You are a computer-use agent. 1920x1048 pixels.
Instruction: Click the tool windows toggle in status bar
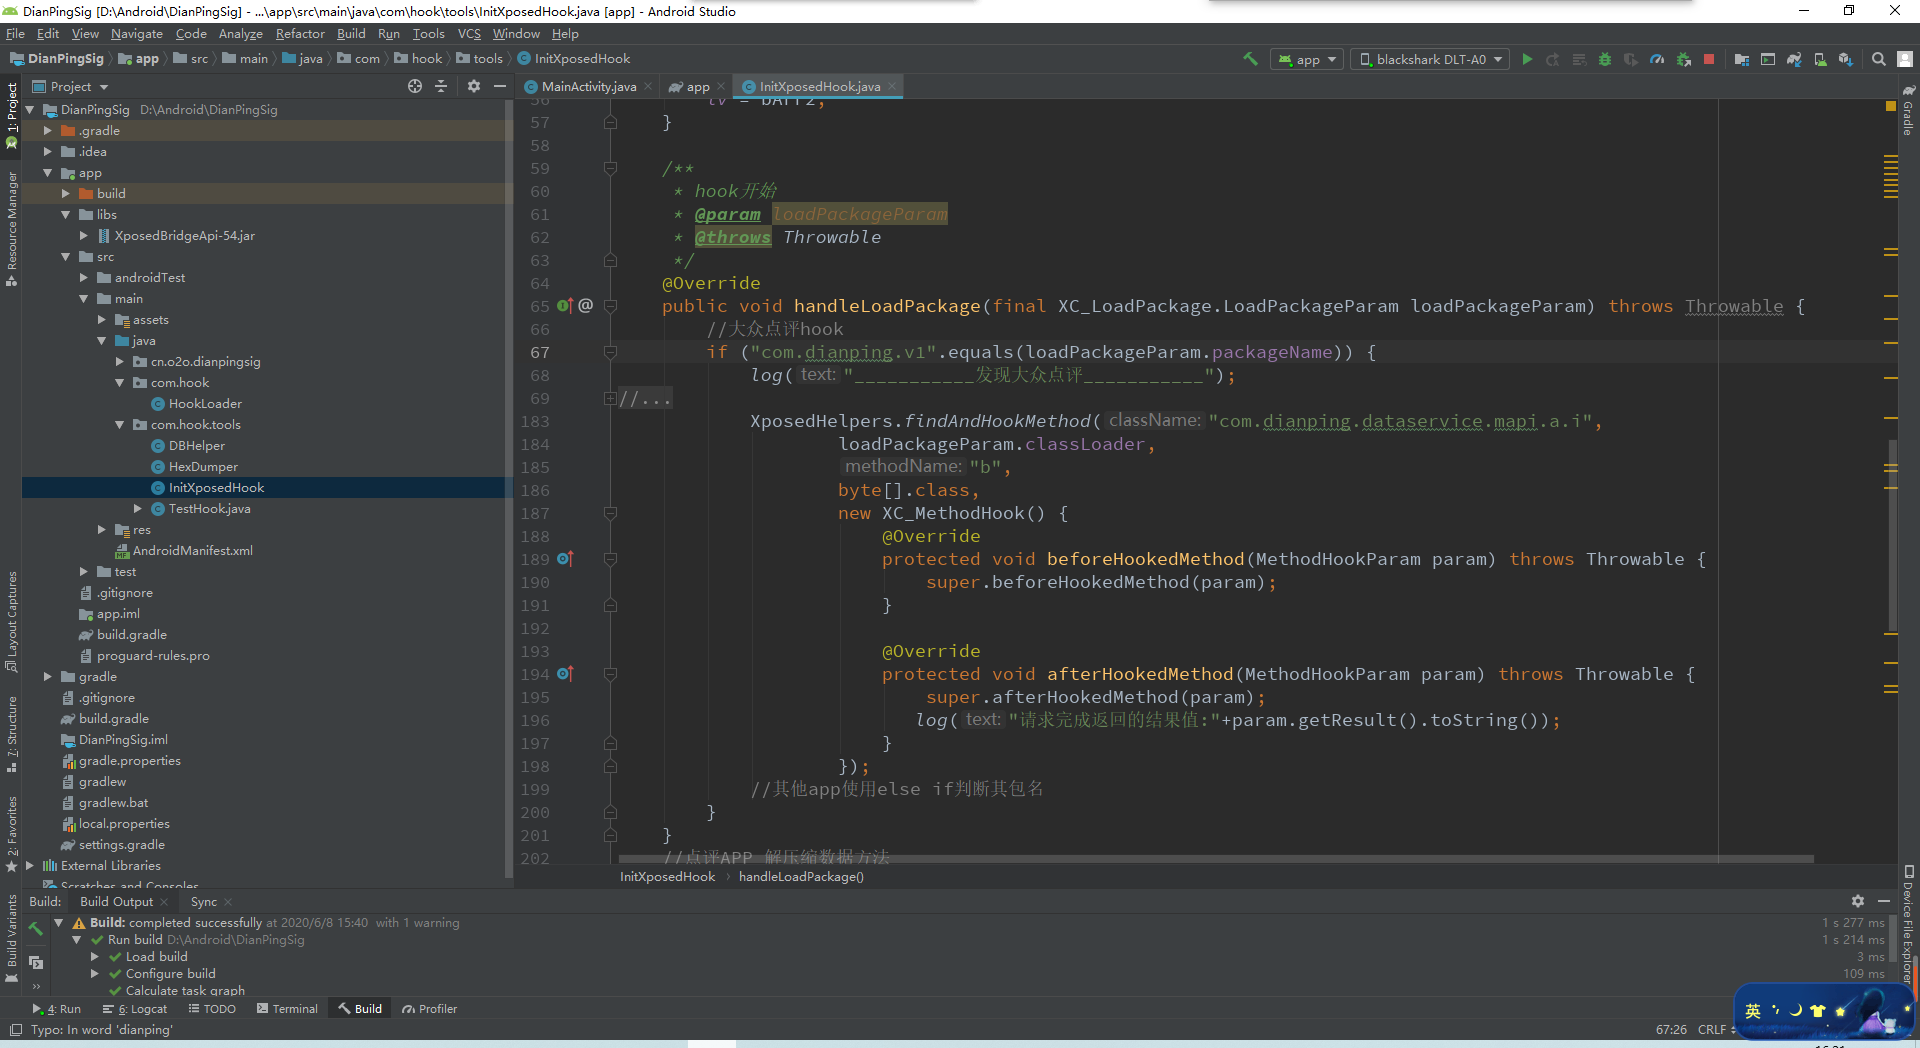tap(15, 1030)
